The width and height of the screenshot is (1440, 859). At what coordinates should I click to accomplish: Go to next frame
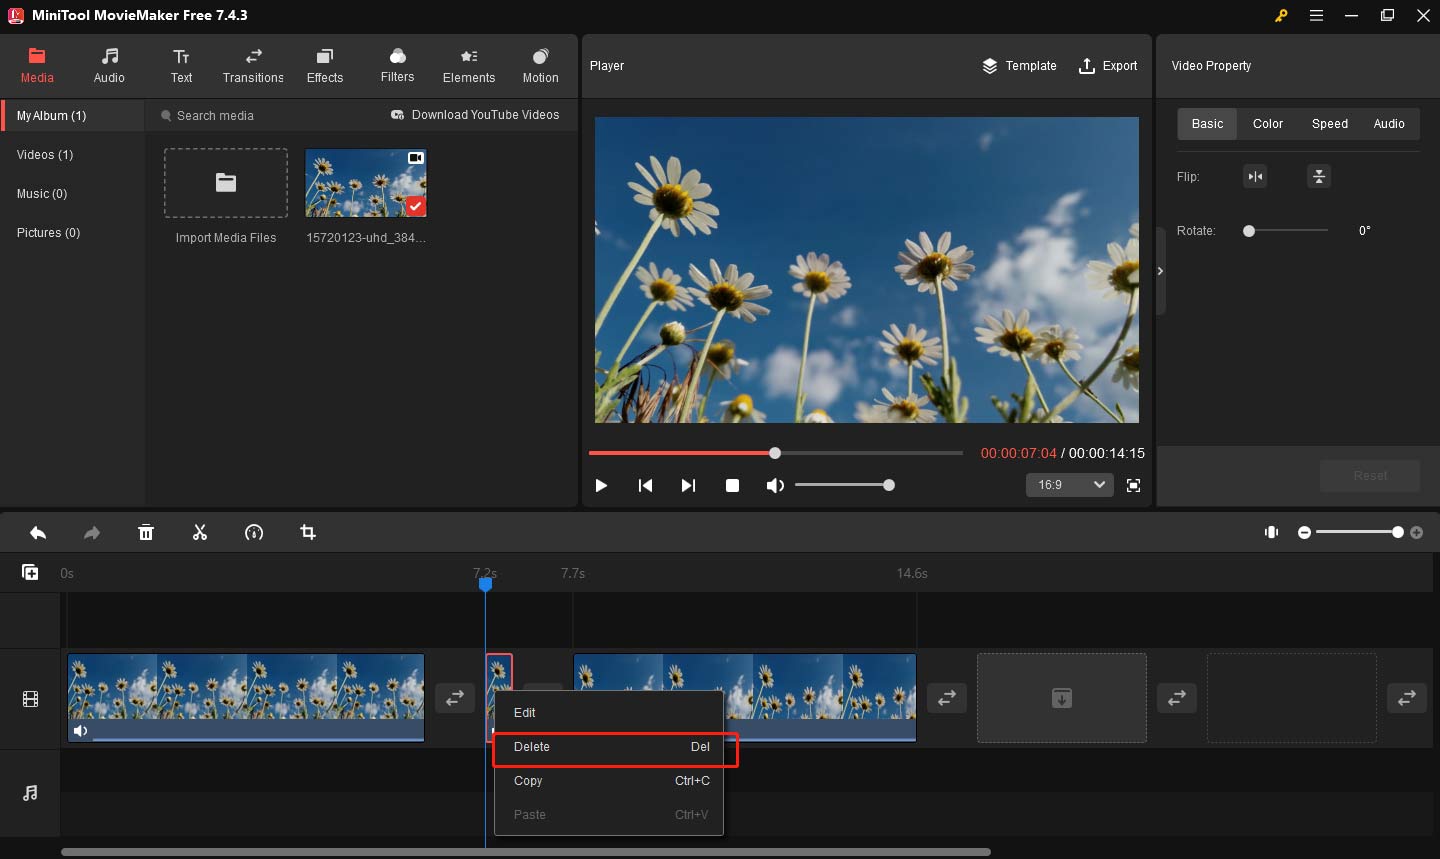pyautogui.click(x=688, y=485)
